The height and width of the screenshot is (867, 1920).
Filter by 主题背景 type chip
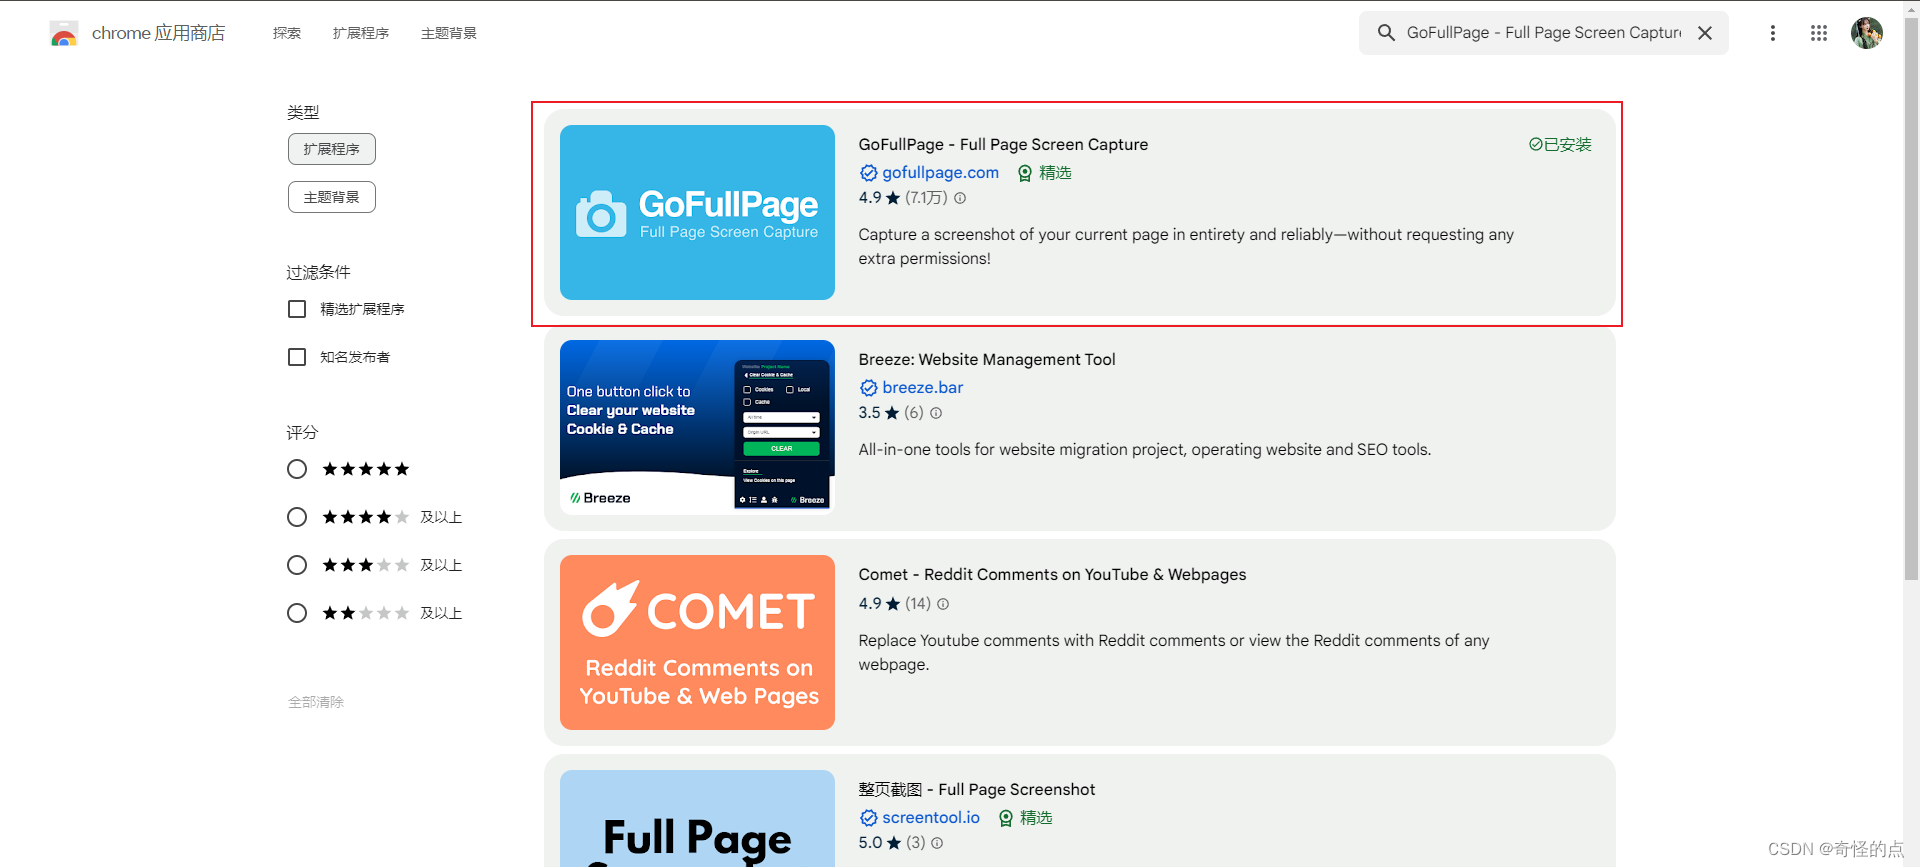pos(332,197)
